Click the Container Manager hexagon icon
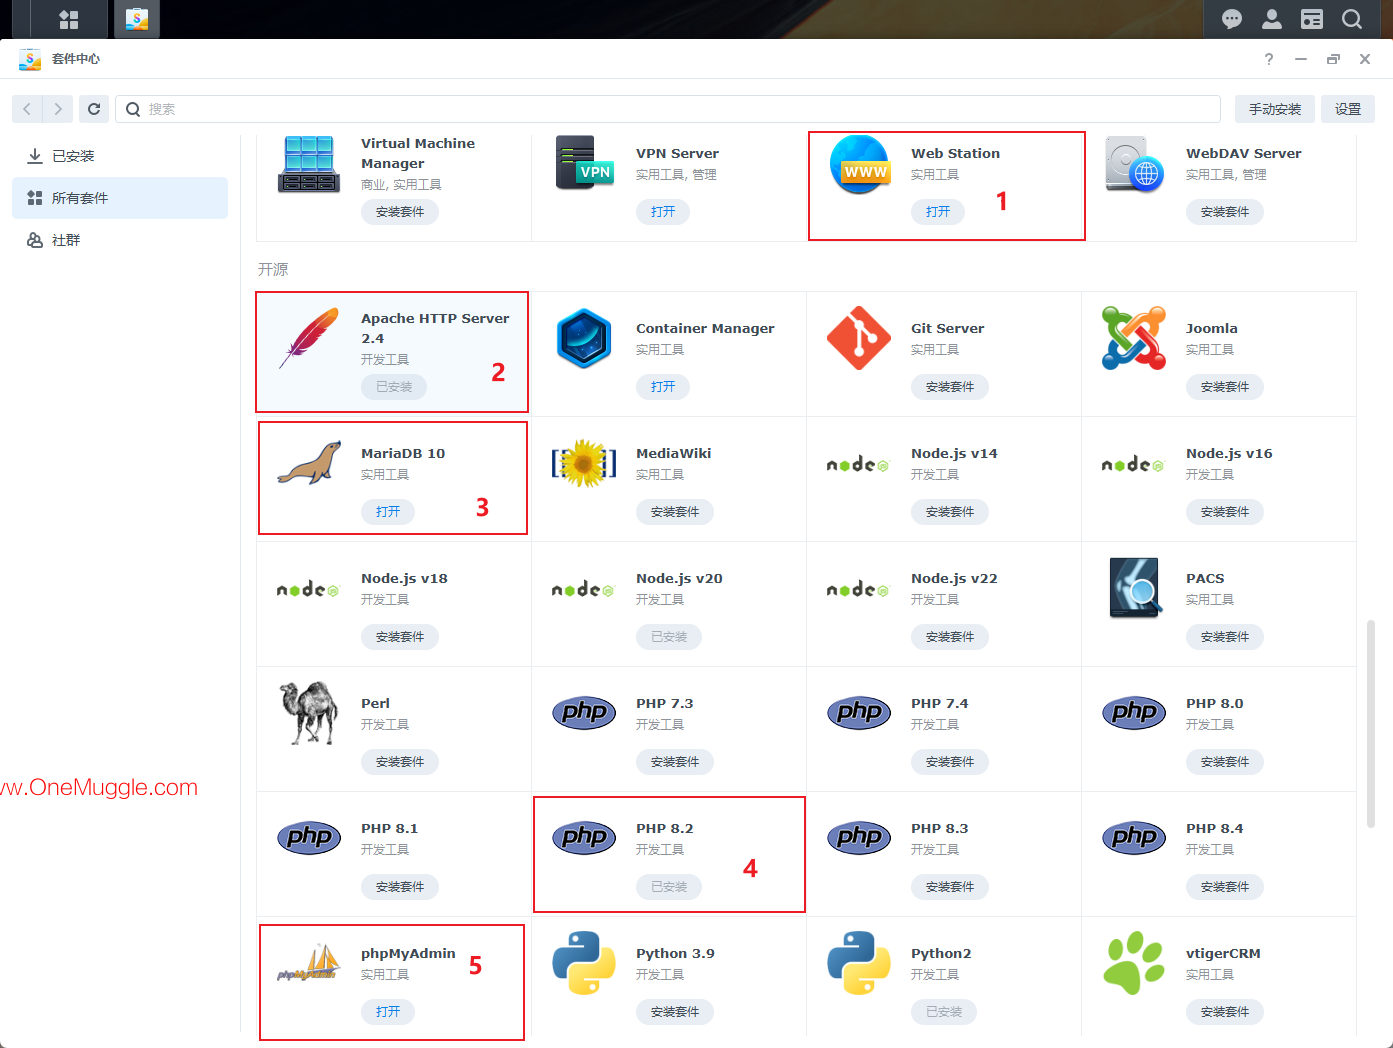The width and height of the screenshot is (1393, 1048). [584, 338]
